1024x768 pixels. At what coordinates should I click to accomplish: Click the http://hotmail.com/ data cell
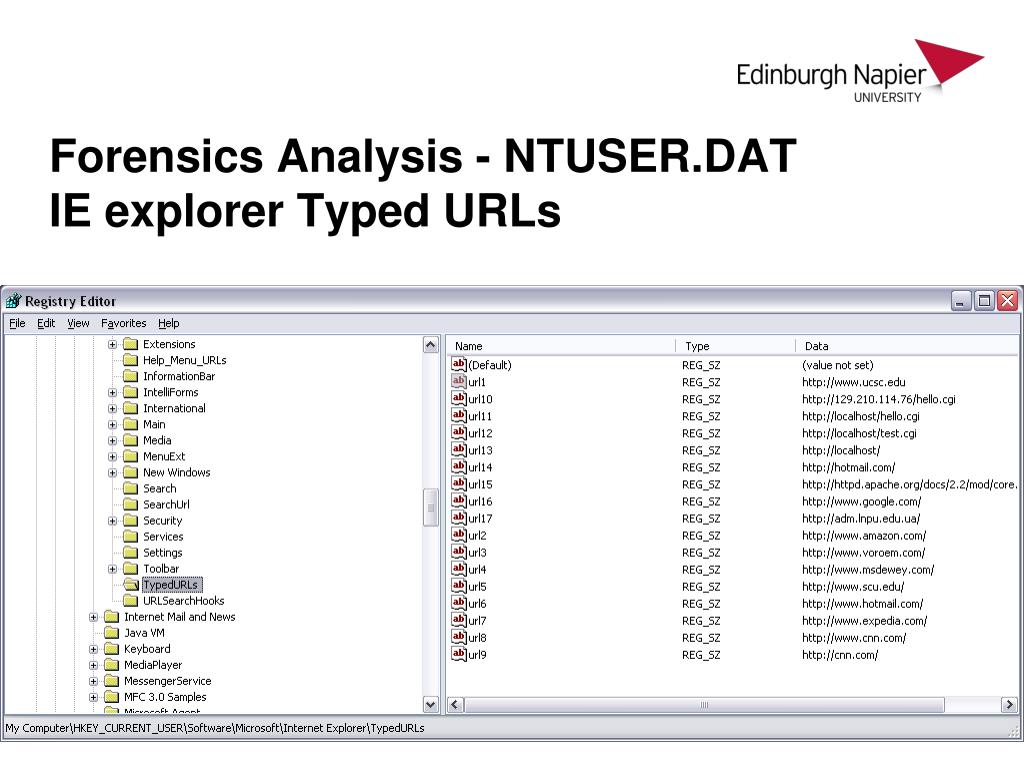click(x=848, y=467)
